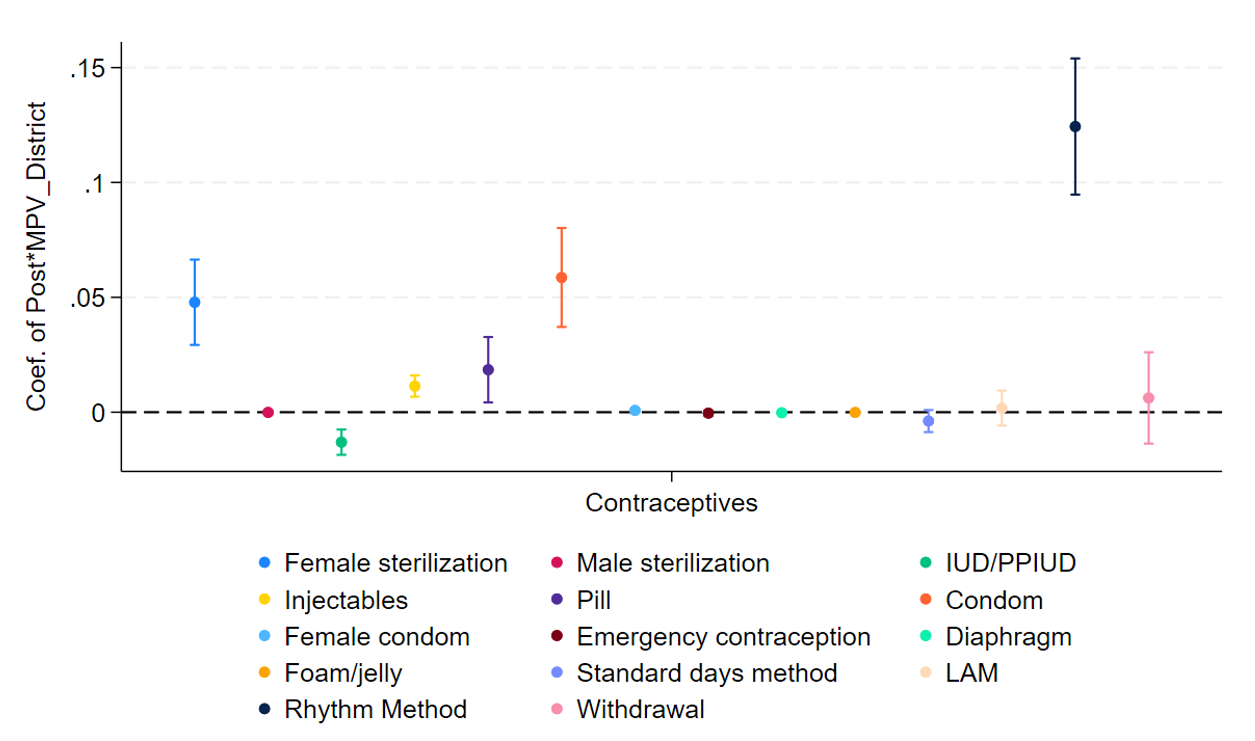Click the Withdrawal pink legend dot

point(557,710)
